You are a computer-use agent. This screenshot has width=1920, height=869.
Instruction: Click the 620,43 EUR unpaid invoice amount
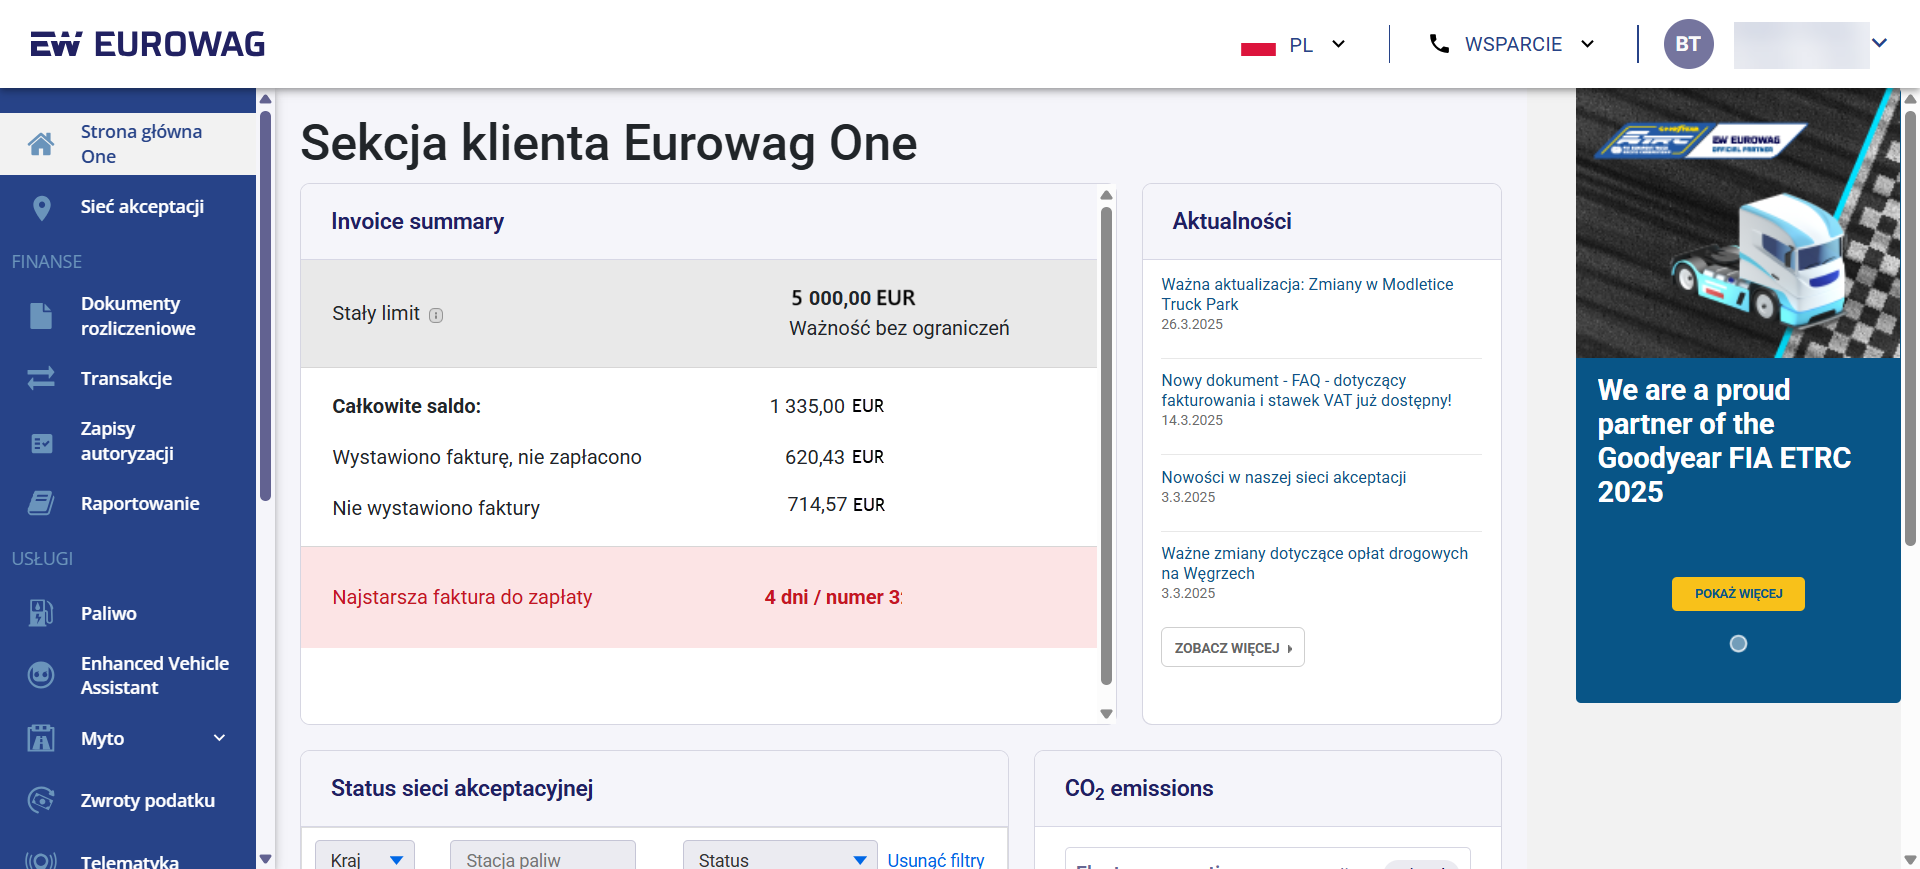(834, 457)
